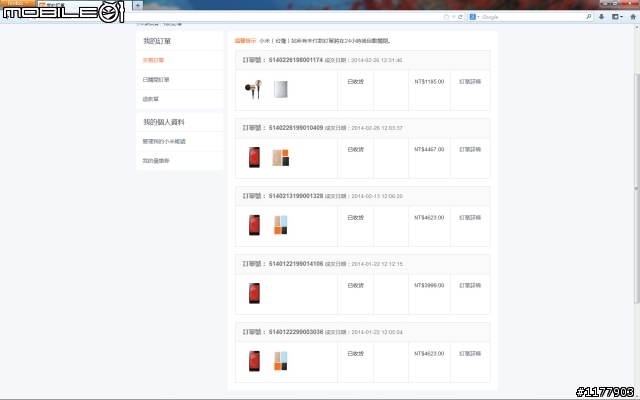Click the case thumbnail in order 5140226199010409
The height and width of the screenshot is (400, 640).
pyautogui.click(x=281, y=158)
